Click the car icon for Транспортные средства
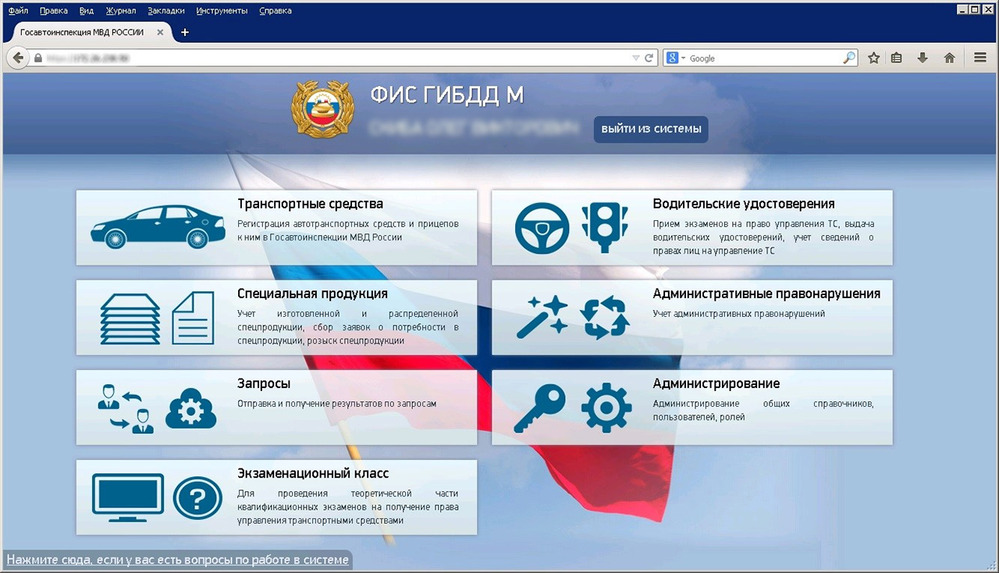The image size is (999, 573). click(x=158, y=226)
